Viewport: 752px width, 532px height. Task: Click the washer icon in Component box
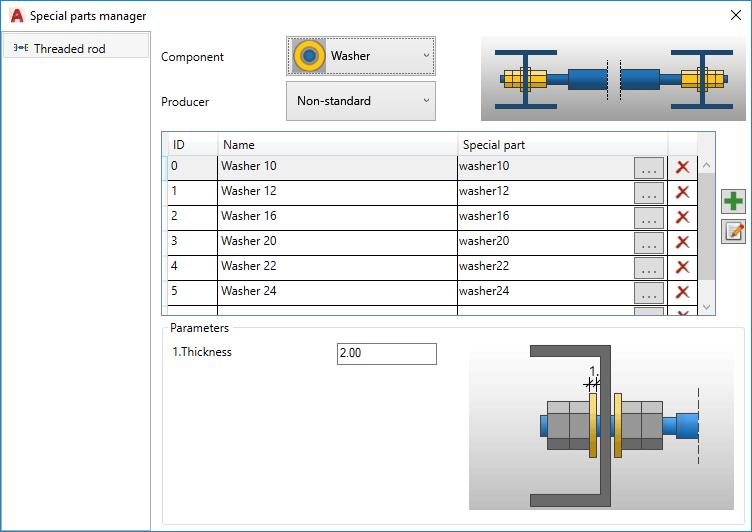click(x=309, y=56)
